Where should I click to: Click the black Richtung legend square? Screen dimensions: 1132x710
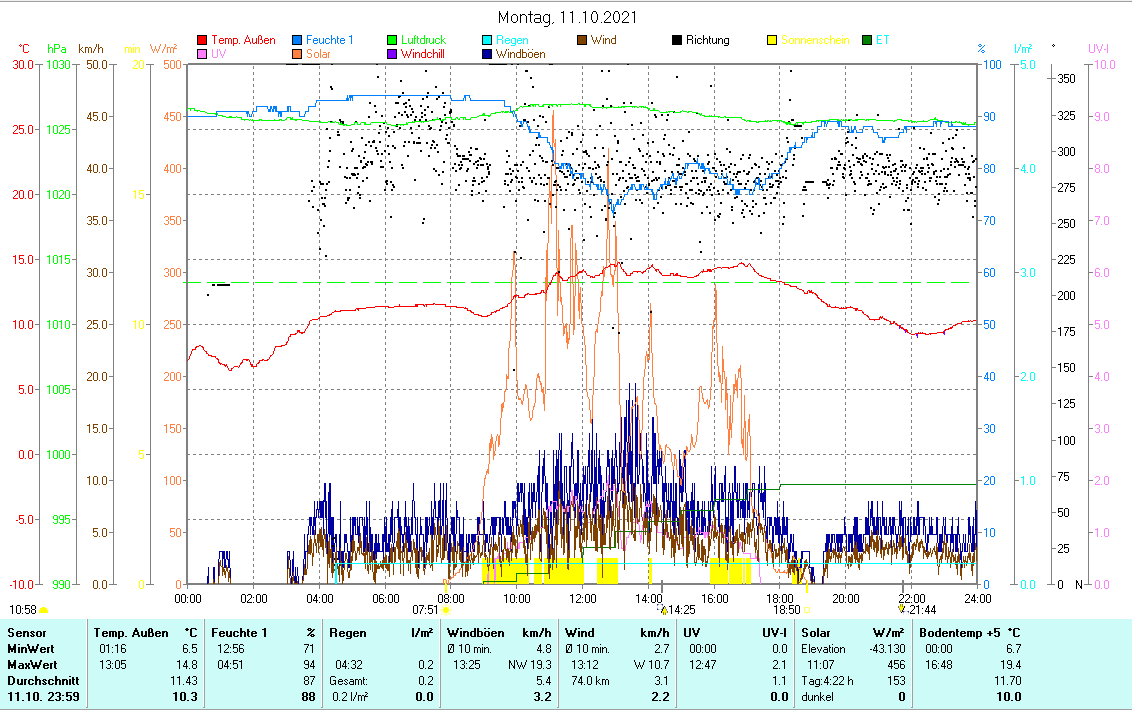tap(676, 41)
